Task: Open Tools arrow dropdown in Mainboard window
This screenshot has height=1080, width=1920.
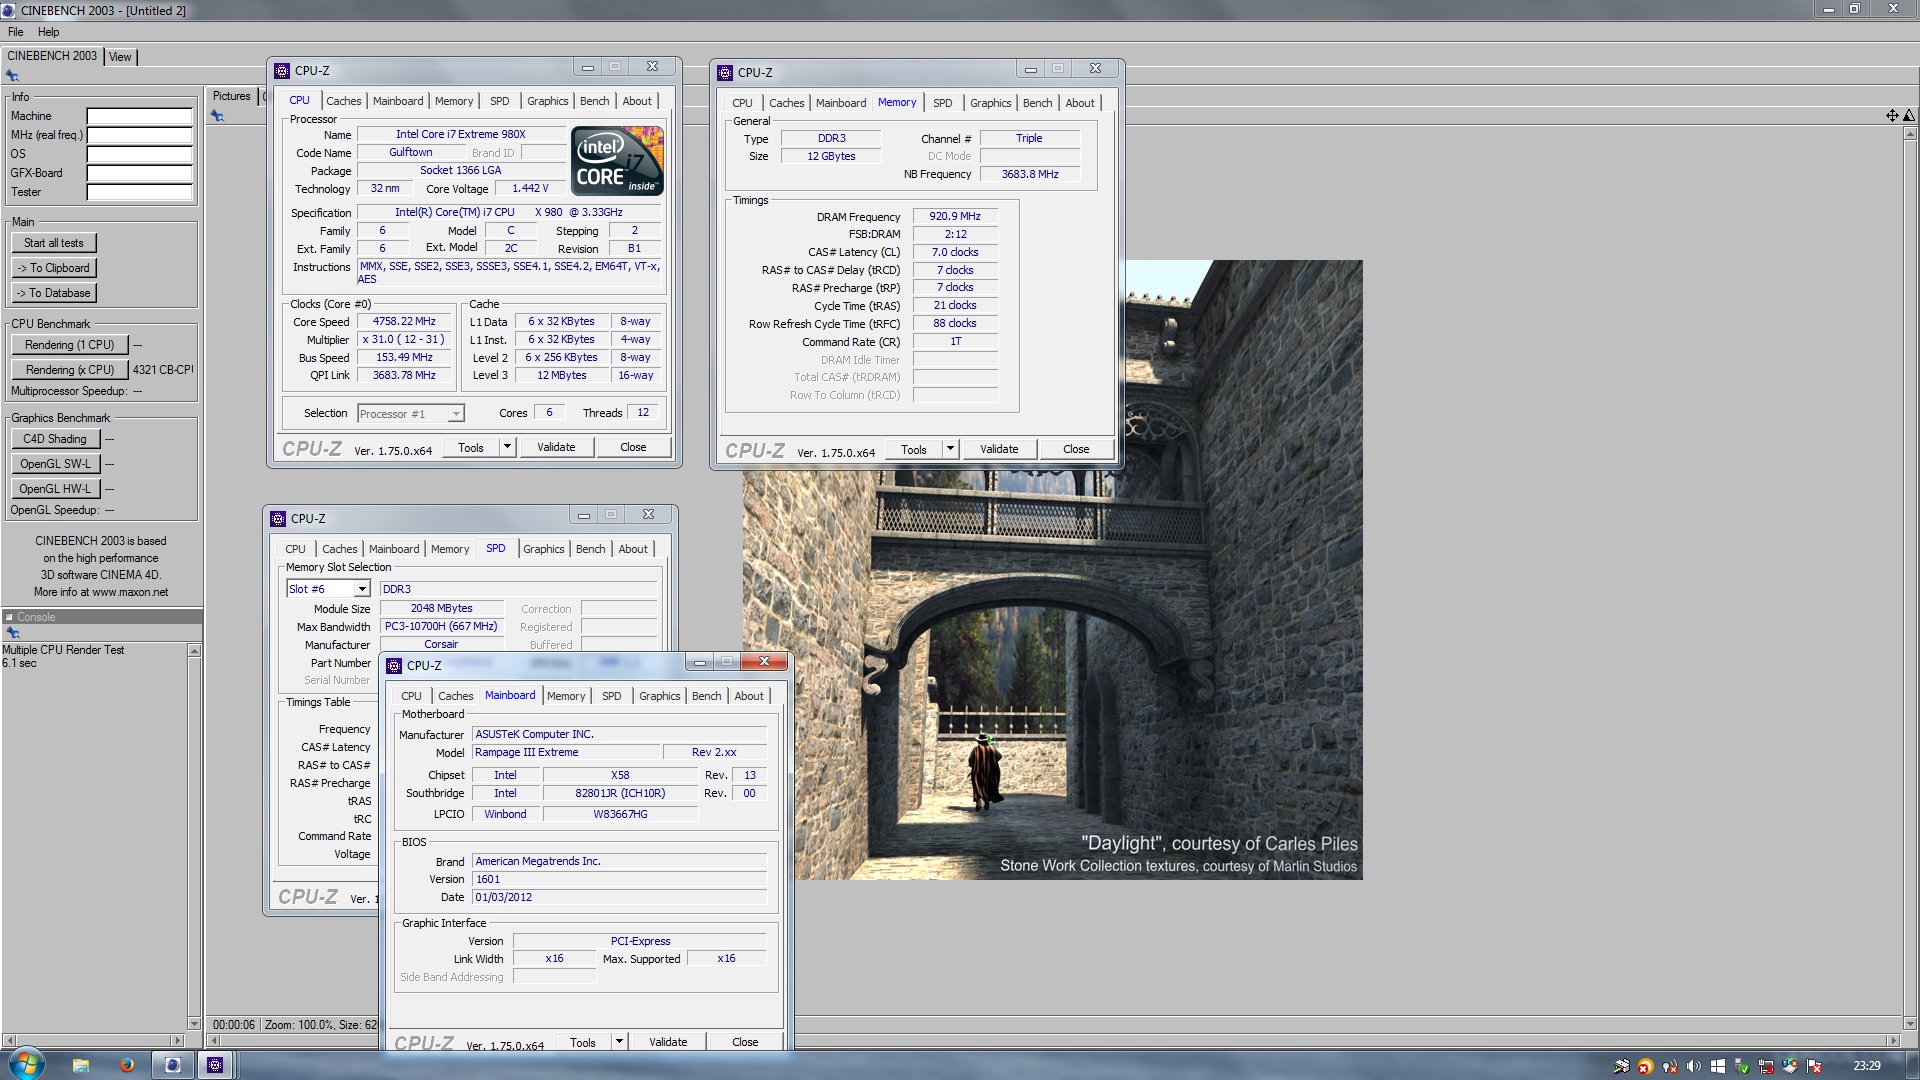Action: pos(619,1041)
